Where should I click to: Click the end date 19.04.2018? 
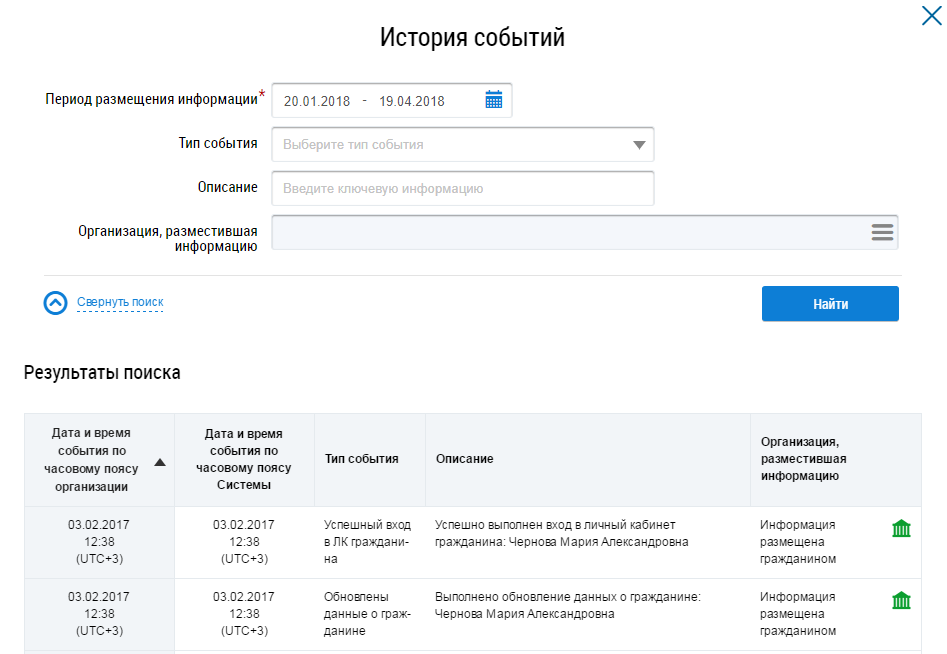411,101
